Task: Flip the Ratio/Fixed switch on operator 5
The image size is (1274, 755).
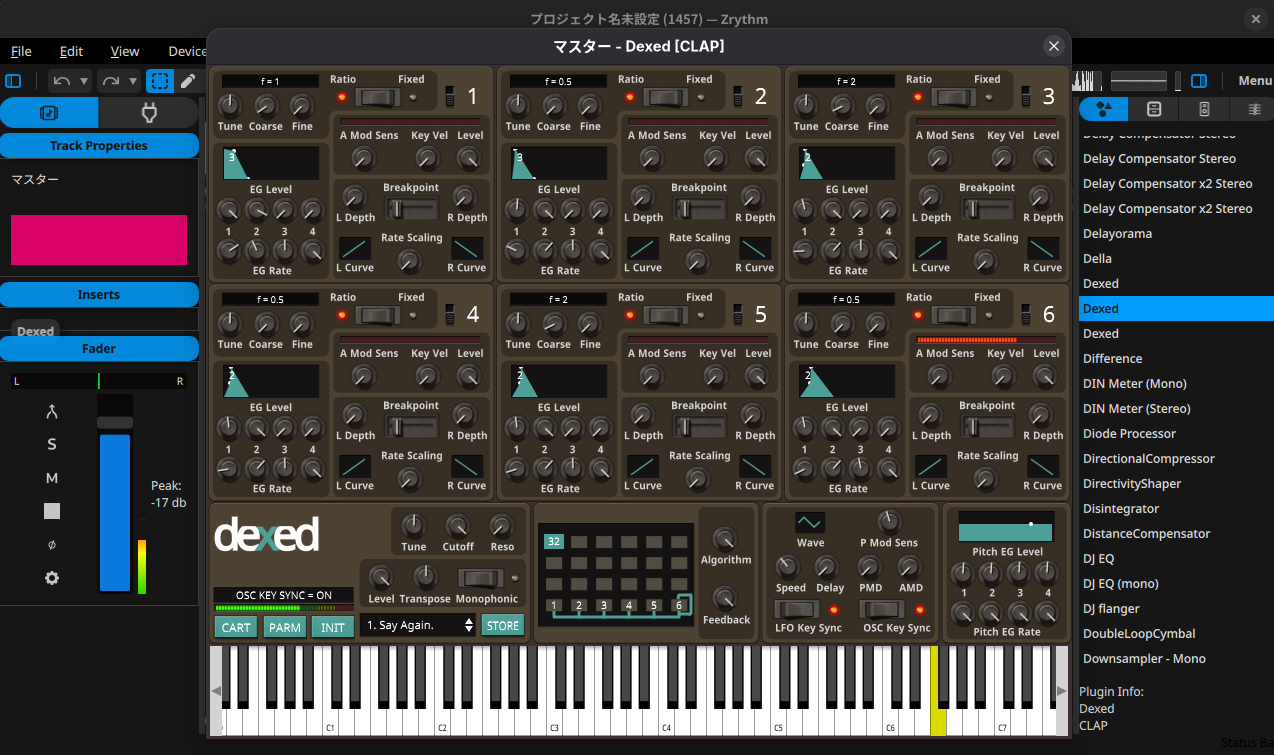Action: coord(666,315)
